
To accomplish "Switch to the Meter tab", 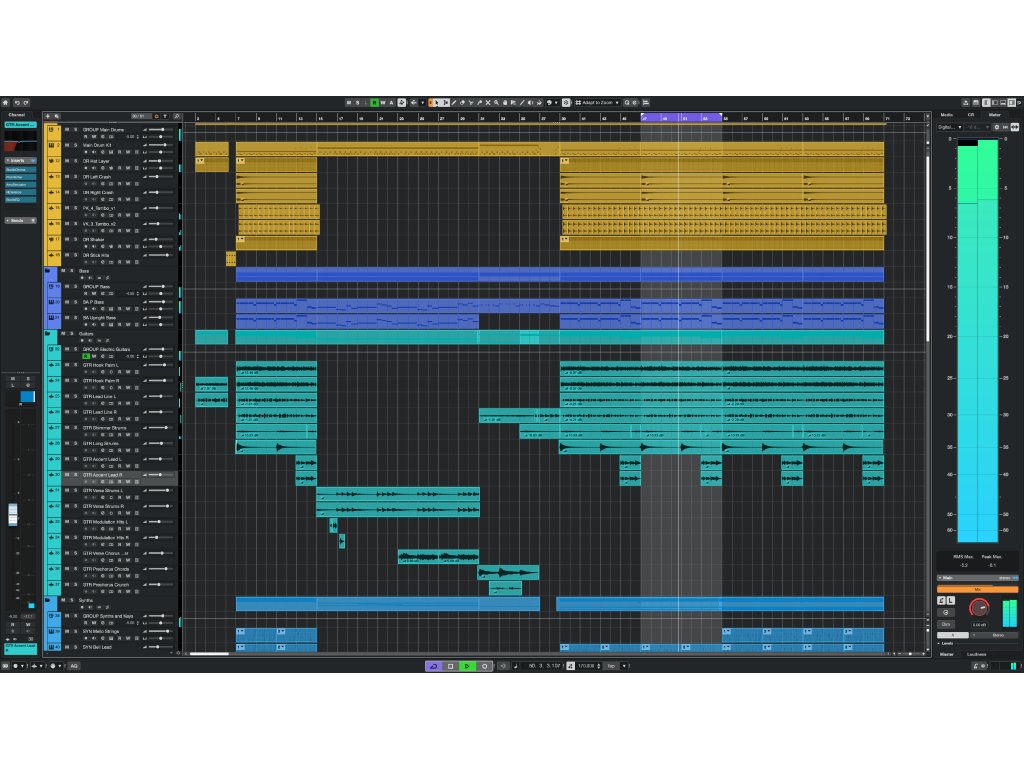I will (x=994, y=115).
